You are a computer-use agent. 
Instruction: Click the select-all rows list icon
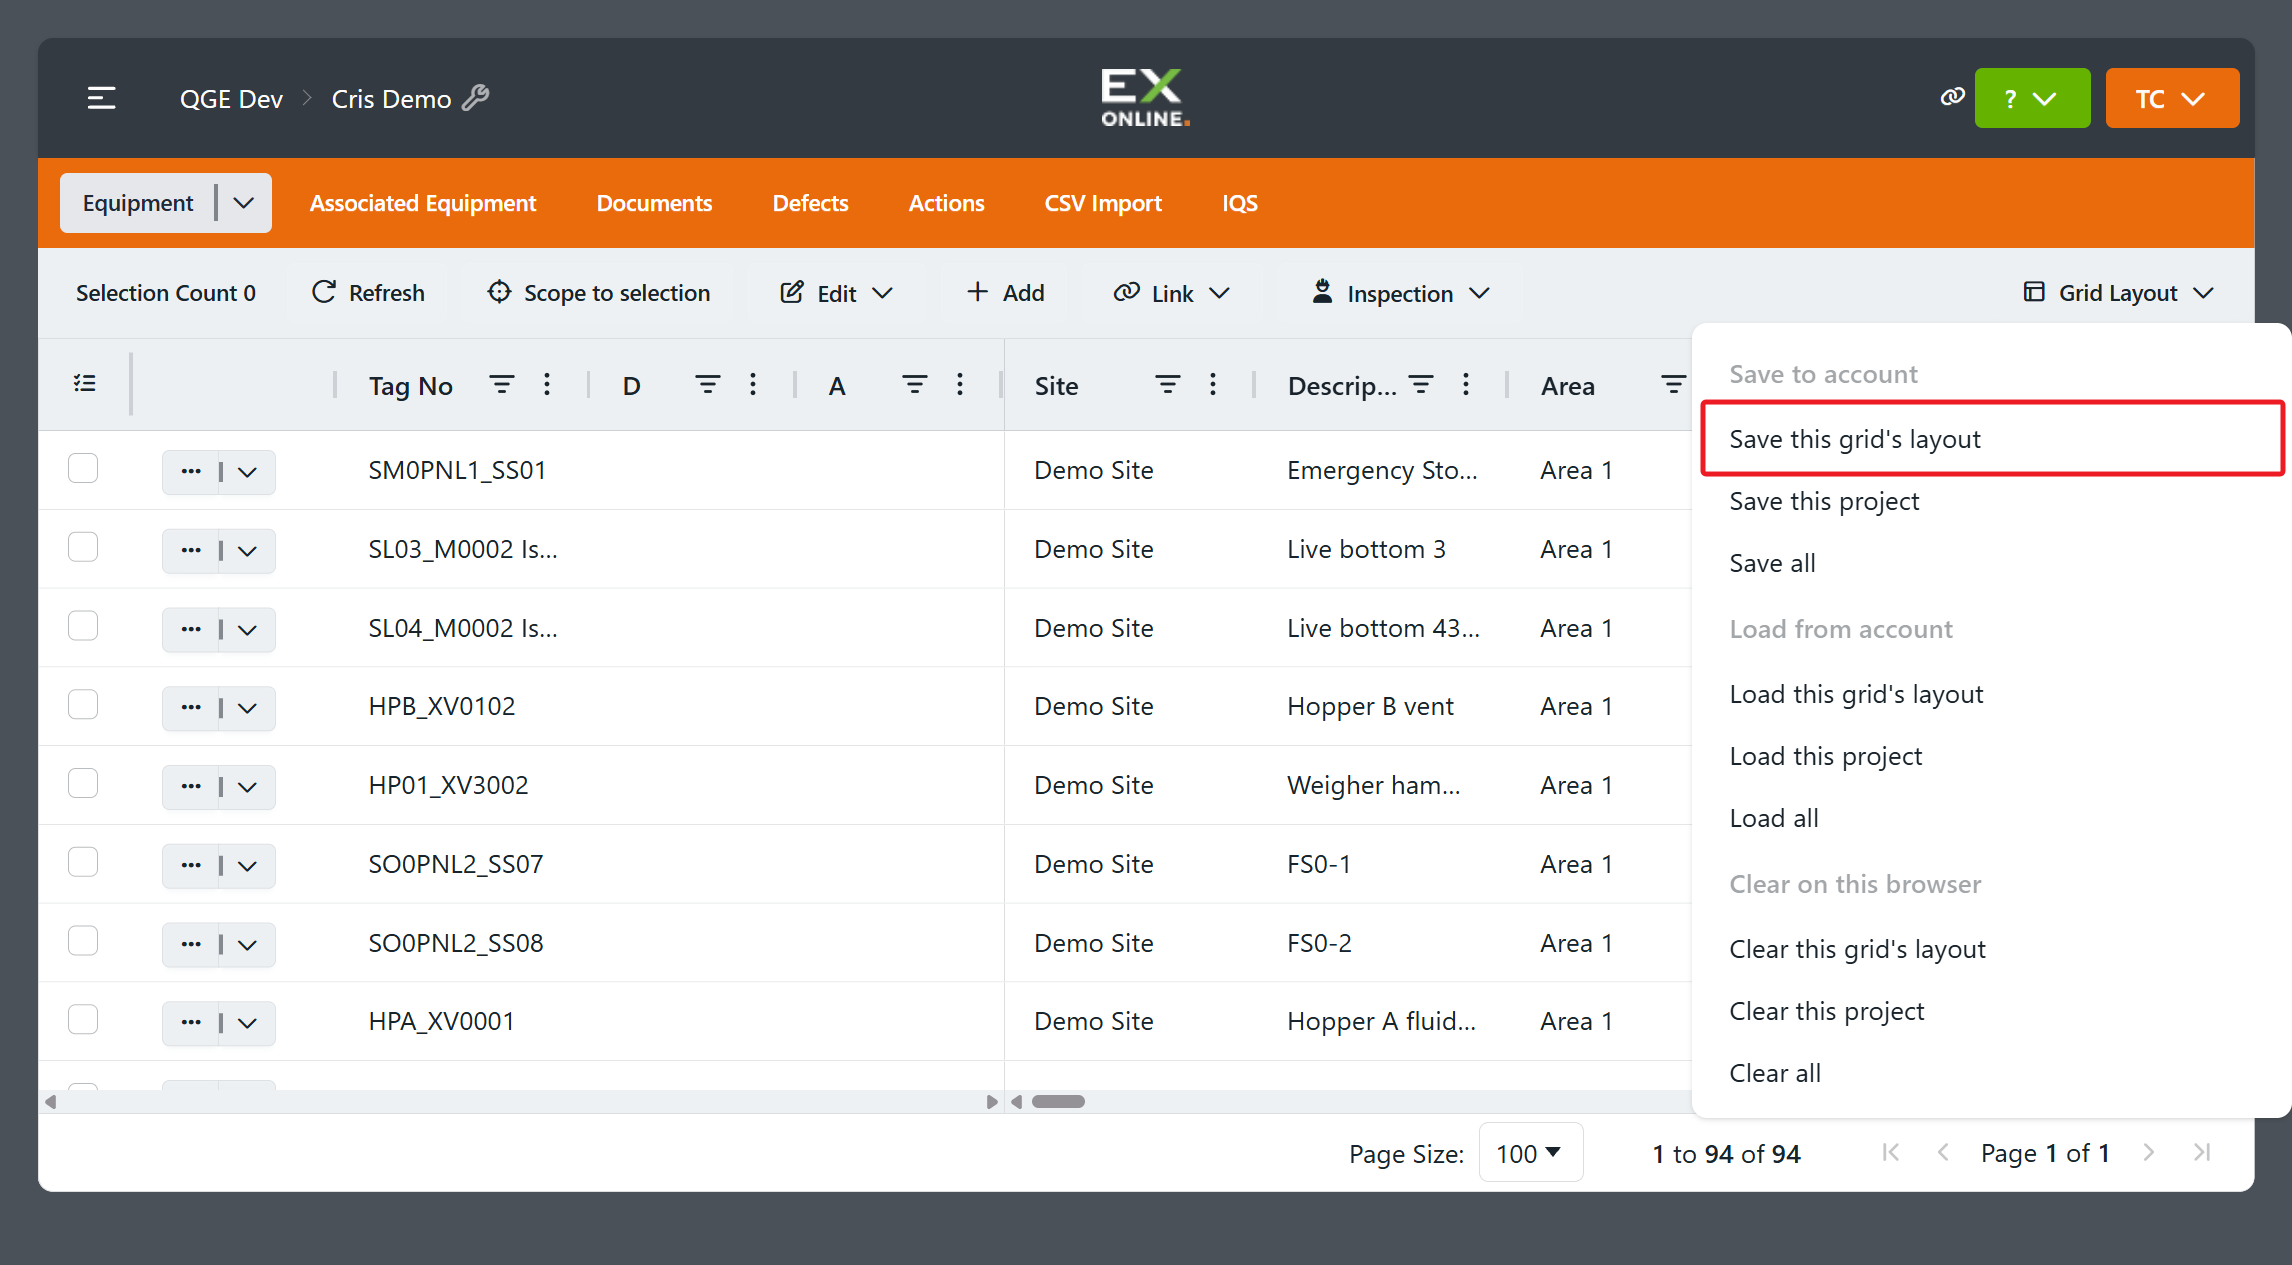(85, 384)
